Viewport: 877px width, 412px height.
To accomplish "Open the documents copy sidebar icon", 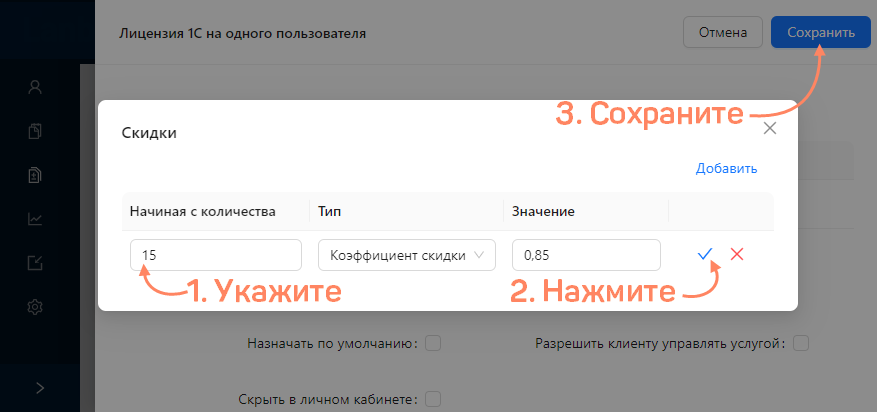I will click(35, 131).
